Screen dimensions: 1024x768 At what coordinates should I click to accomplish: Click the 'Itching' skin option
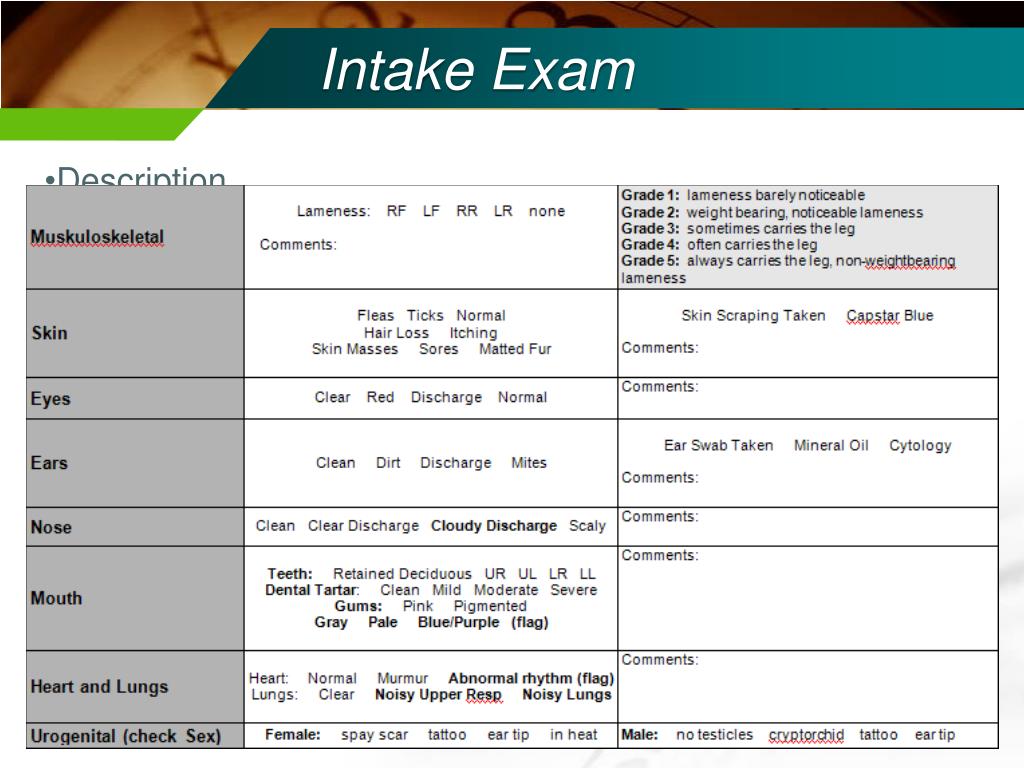473,332
